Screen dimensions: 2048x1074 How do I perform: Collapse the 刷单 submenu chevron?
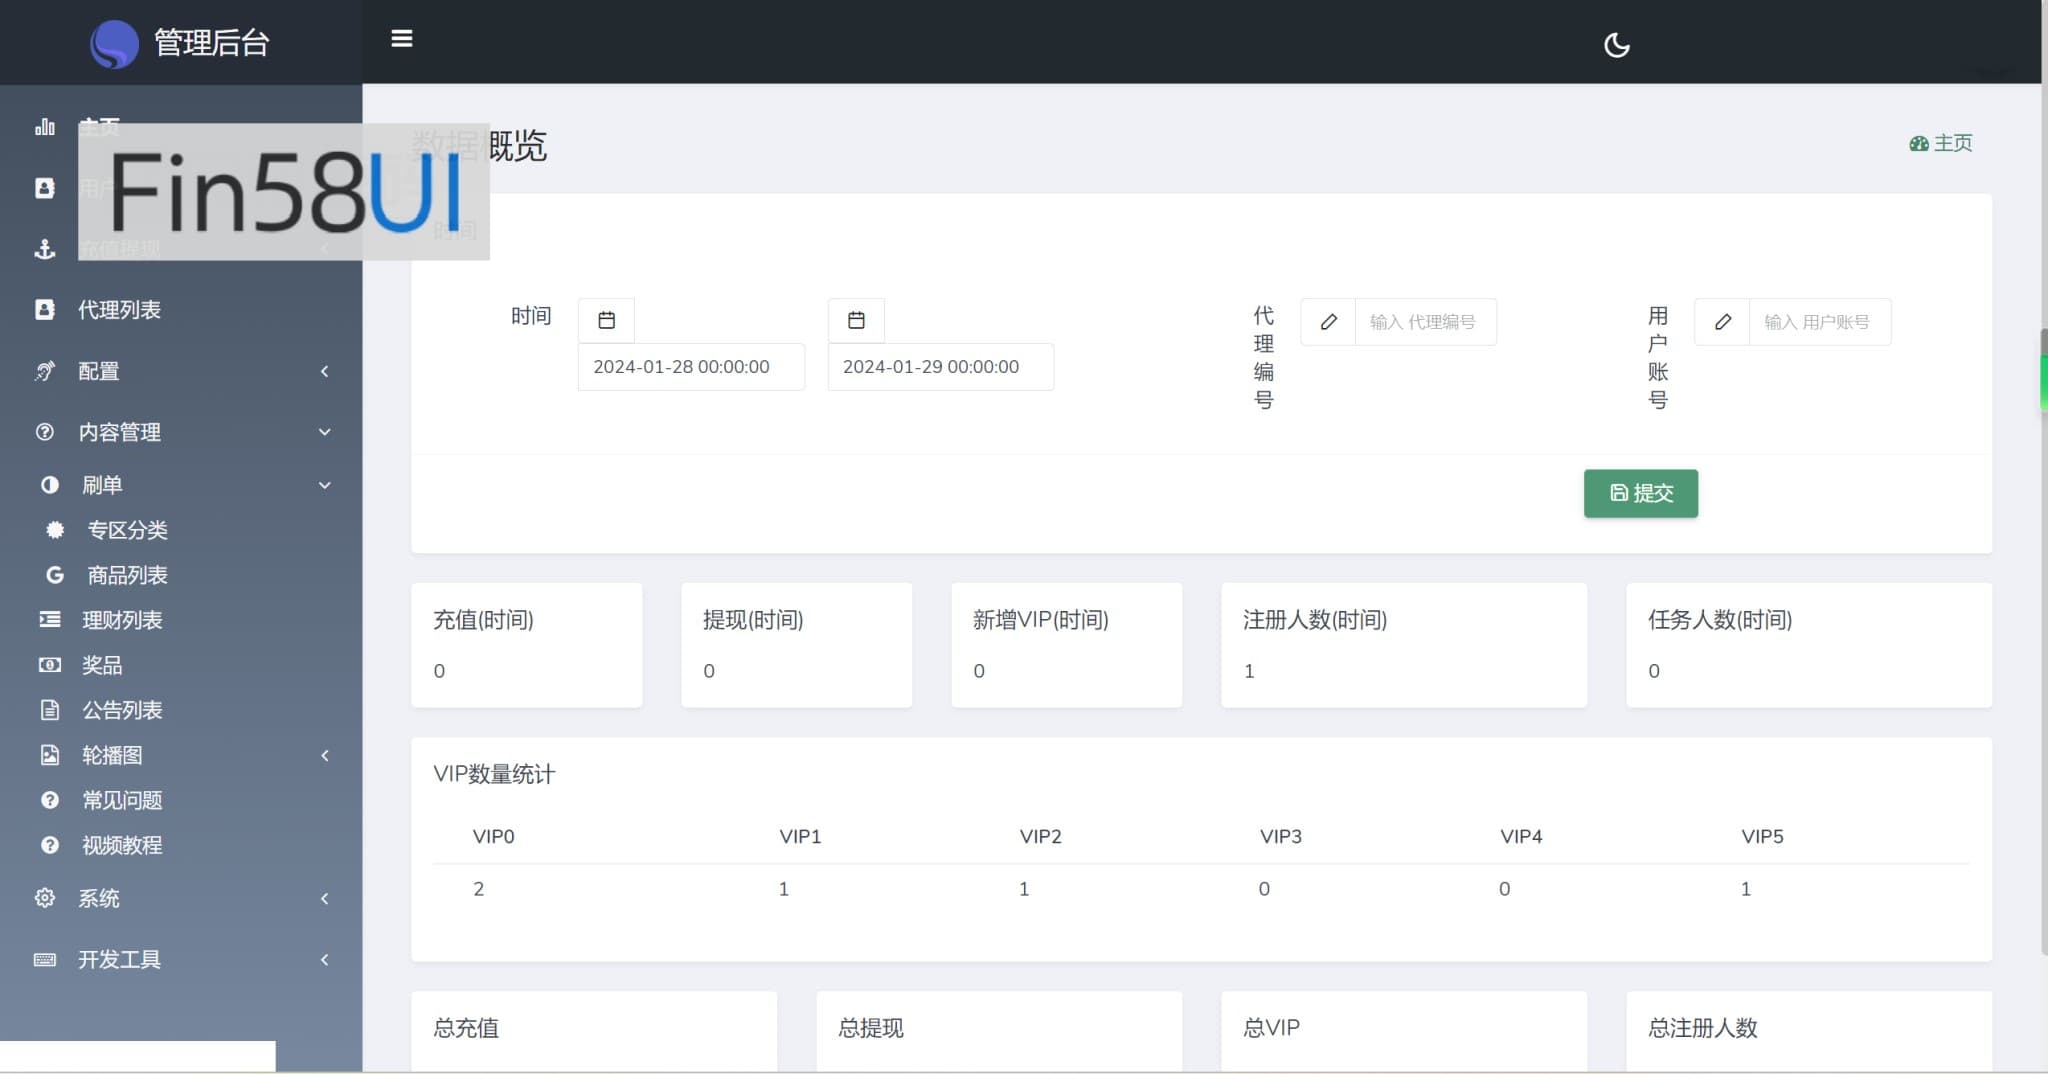click(x=324, y=485)
